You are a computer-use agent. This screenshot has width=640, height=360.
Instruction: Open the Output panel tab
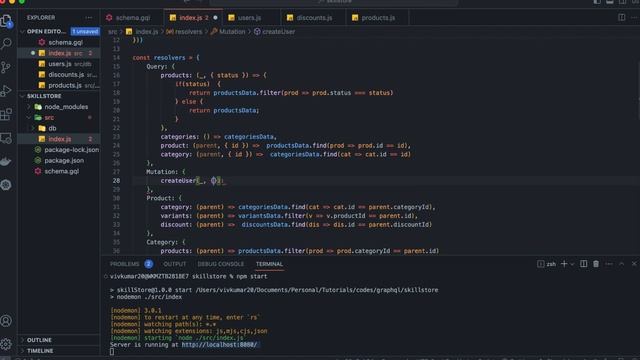[175, 264]
